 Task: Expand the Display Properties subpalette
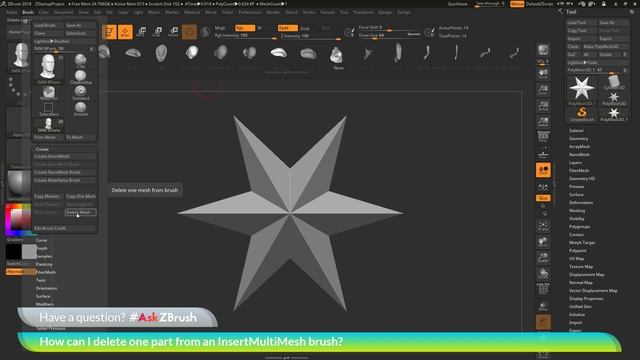click(x=586, y=298)
